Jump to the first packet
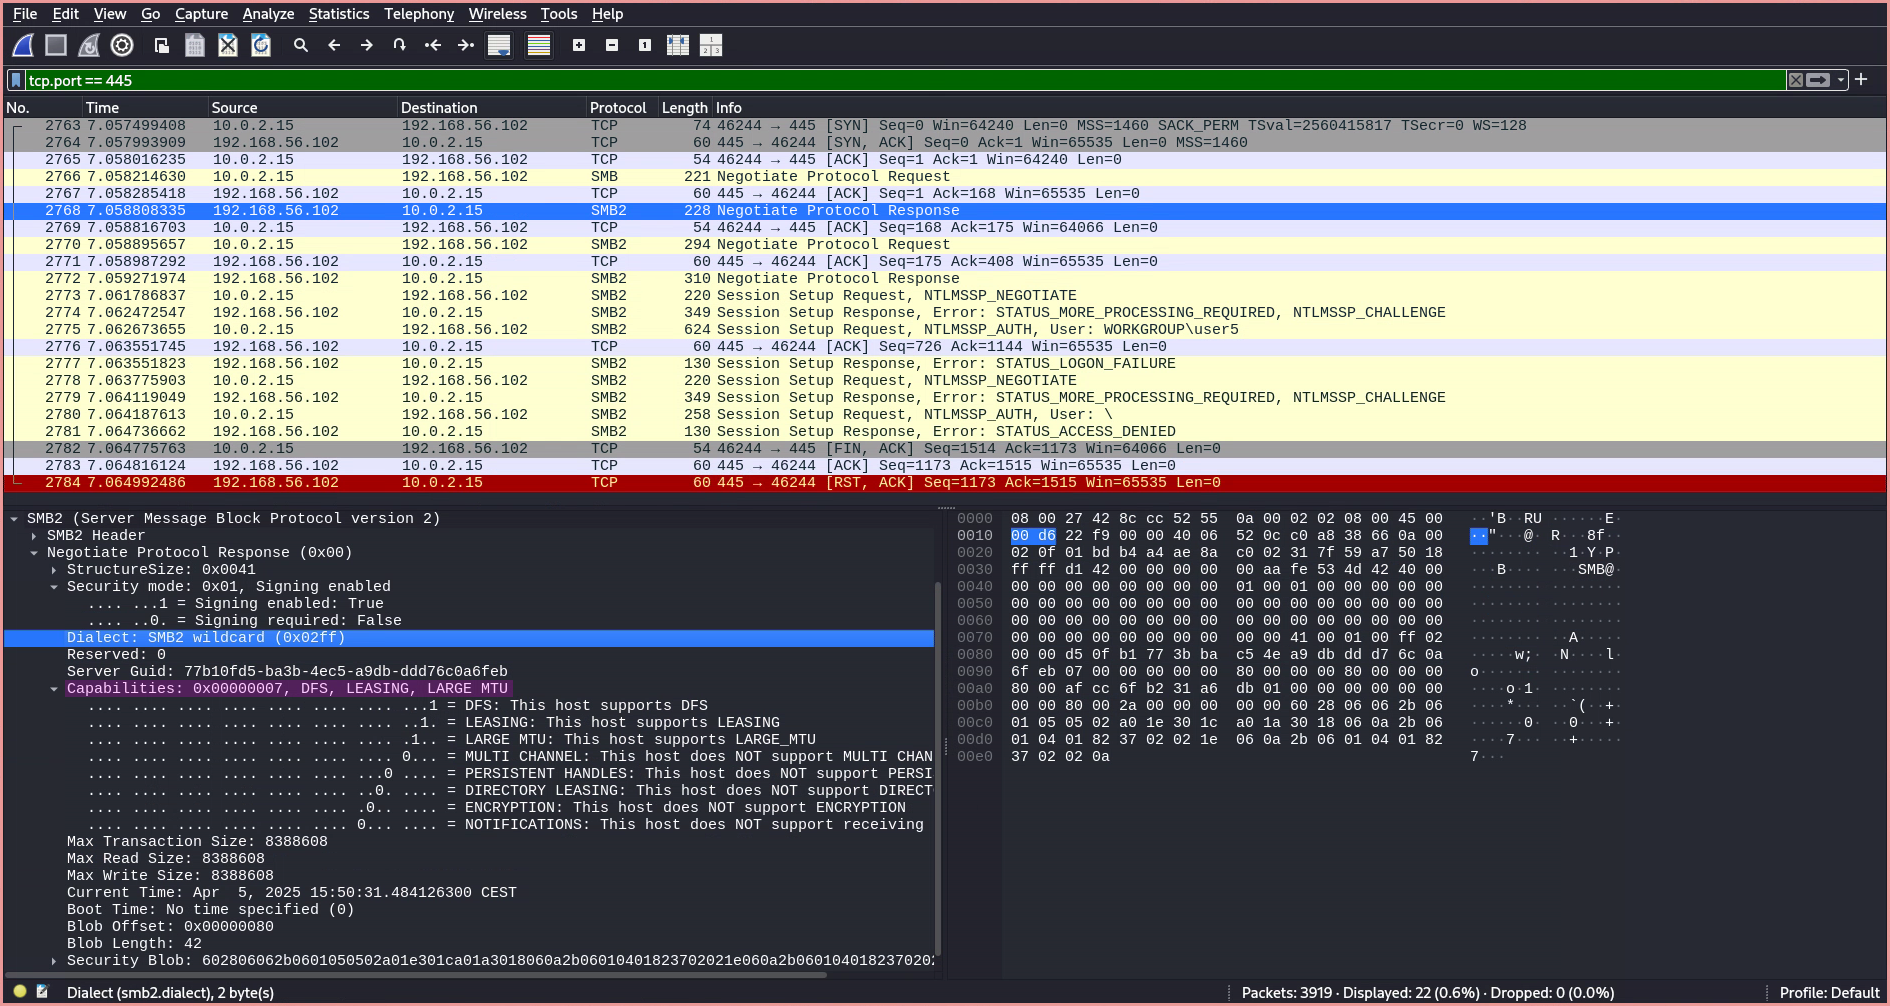The image size is (1890, 1006). pos(433,45)
